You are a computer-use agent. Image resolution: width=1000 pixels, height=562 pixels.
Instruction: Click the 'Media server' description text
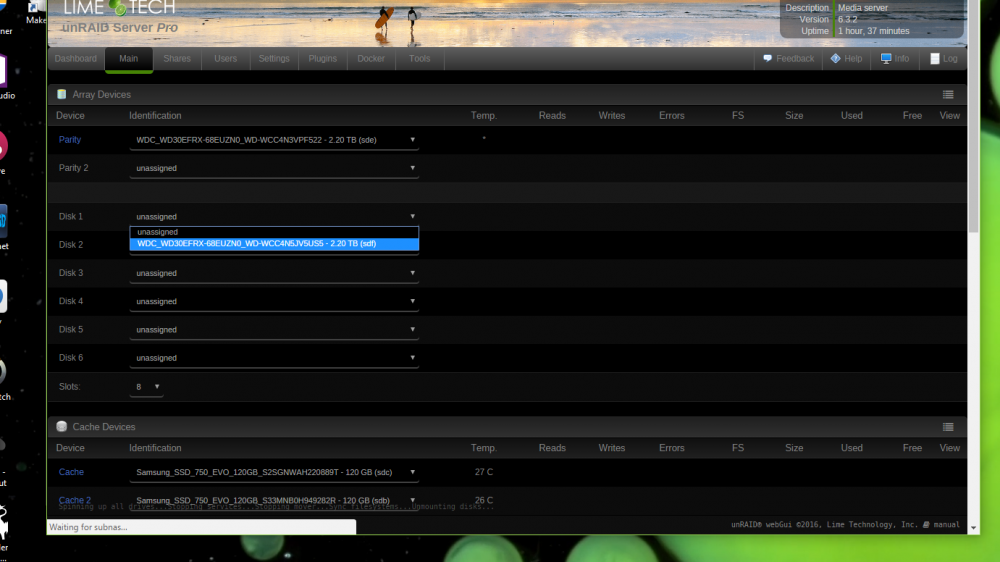862,8
